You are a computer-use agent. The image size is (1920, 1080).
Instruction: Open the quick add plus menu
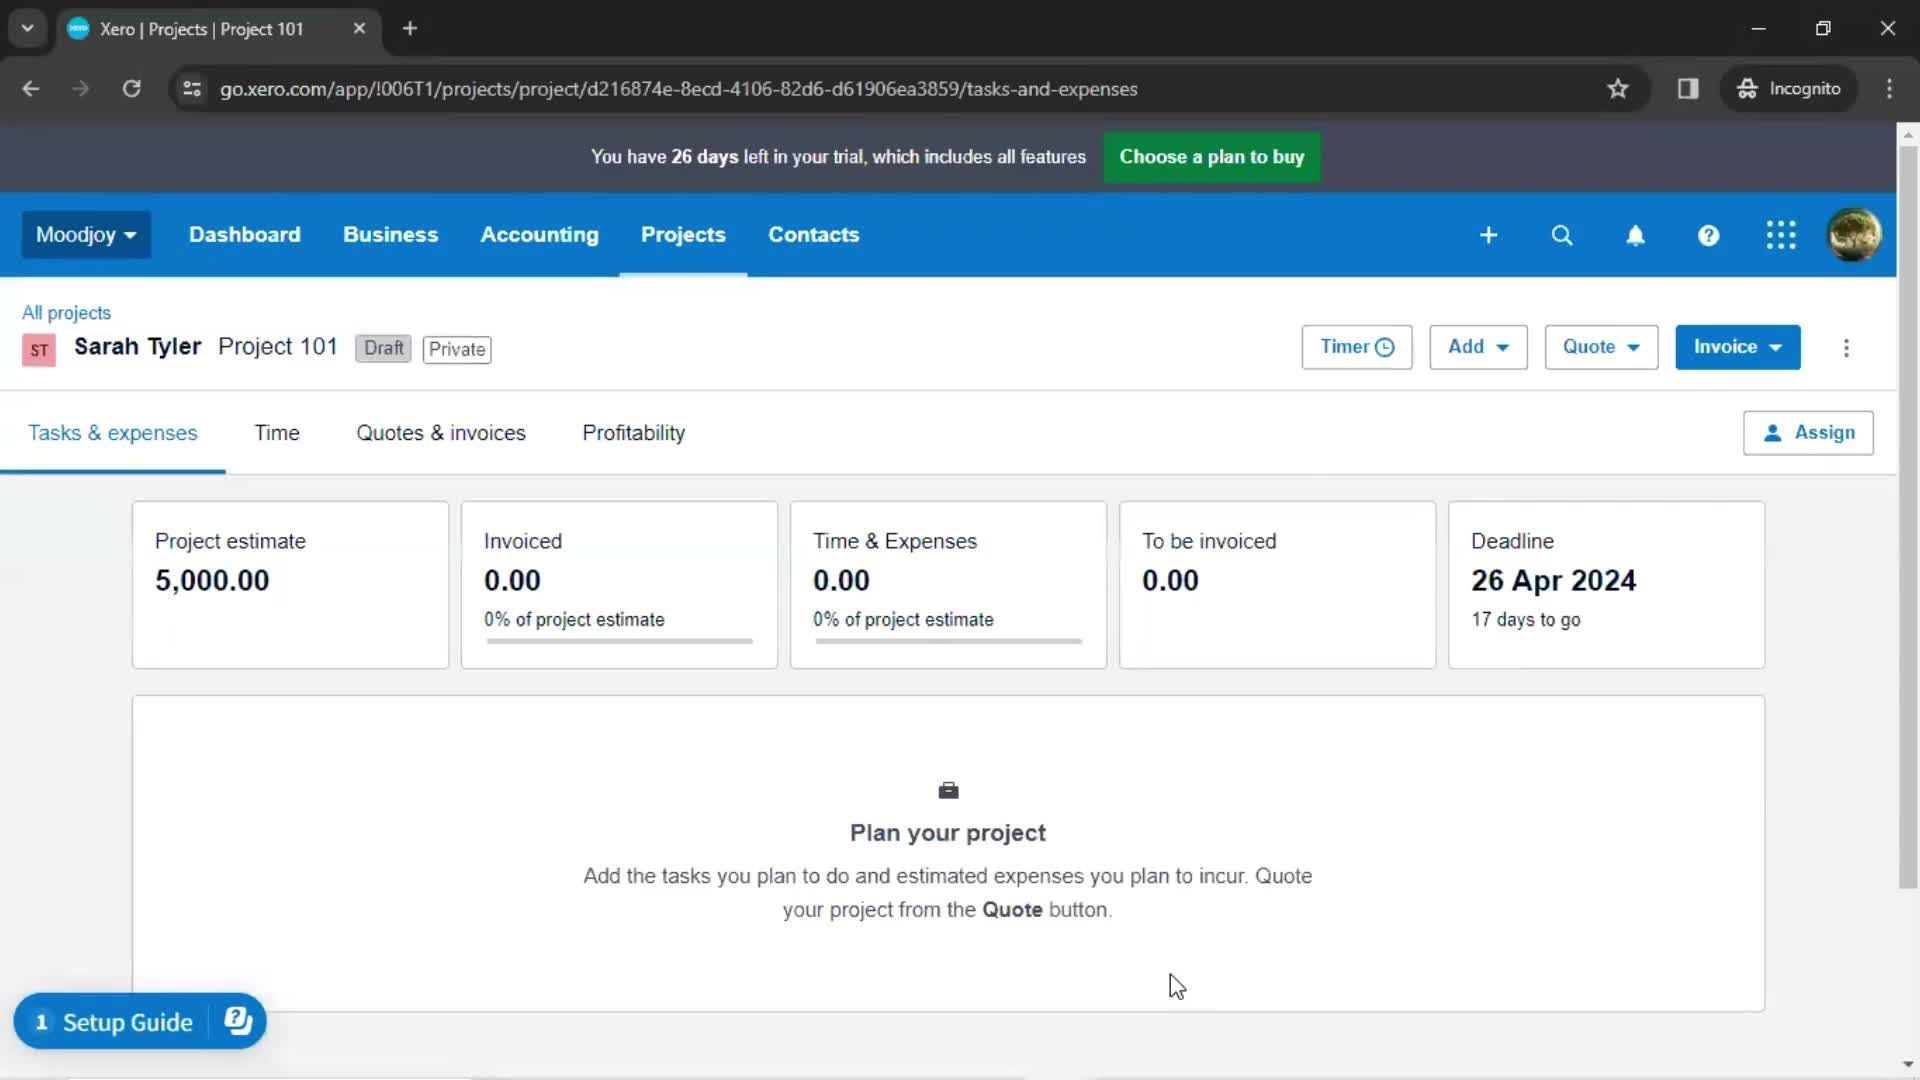pyautogui.click(x=1488, y=235)
